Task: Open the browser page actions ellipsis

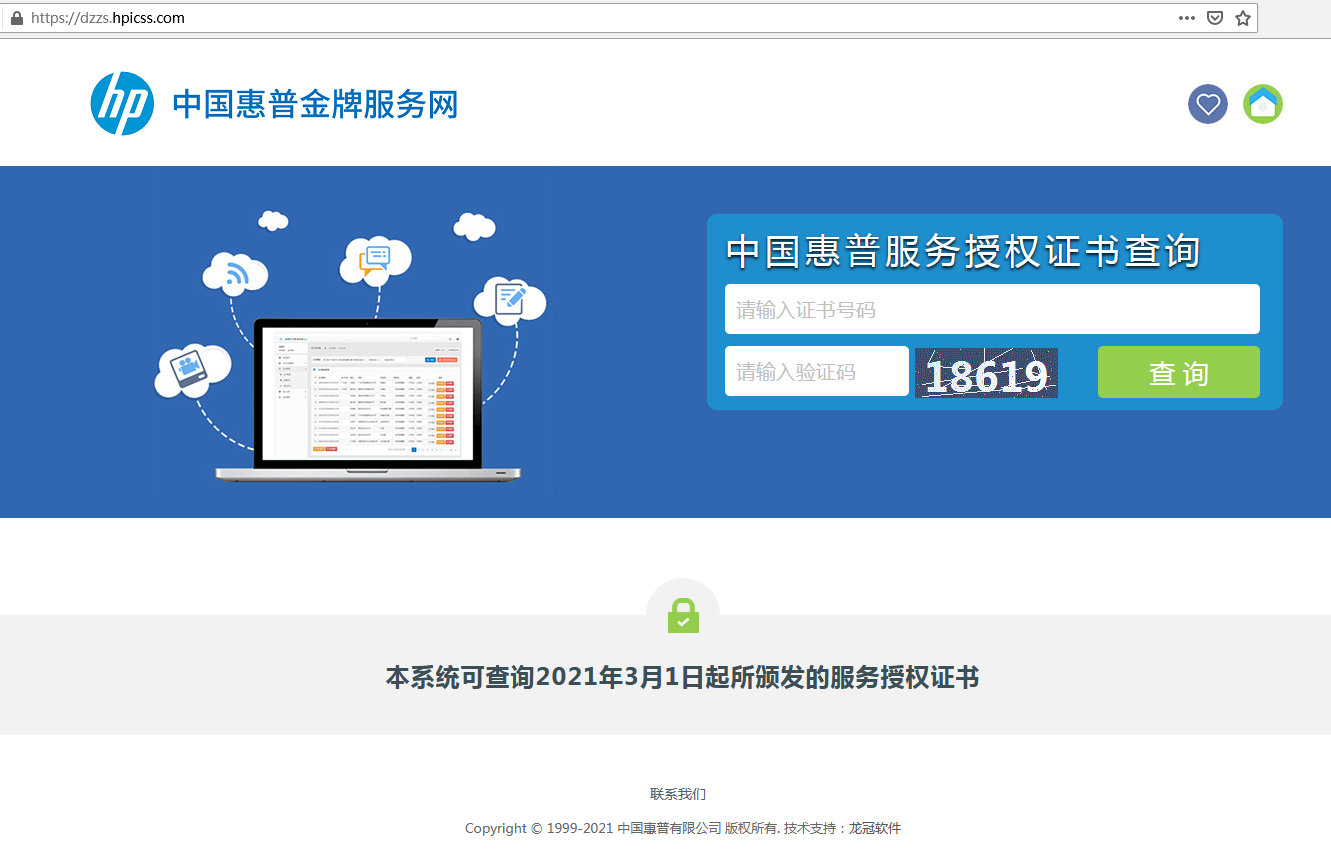Action: pyautogui.click(x=1187, y=18)
